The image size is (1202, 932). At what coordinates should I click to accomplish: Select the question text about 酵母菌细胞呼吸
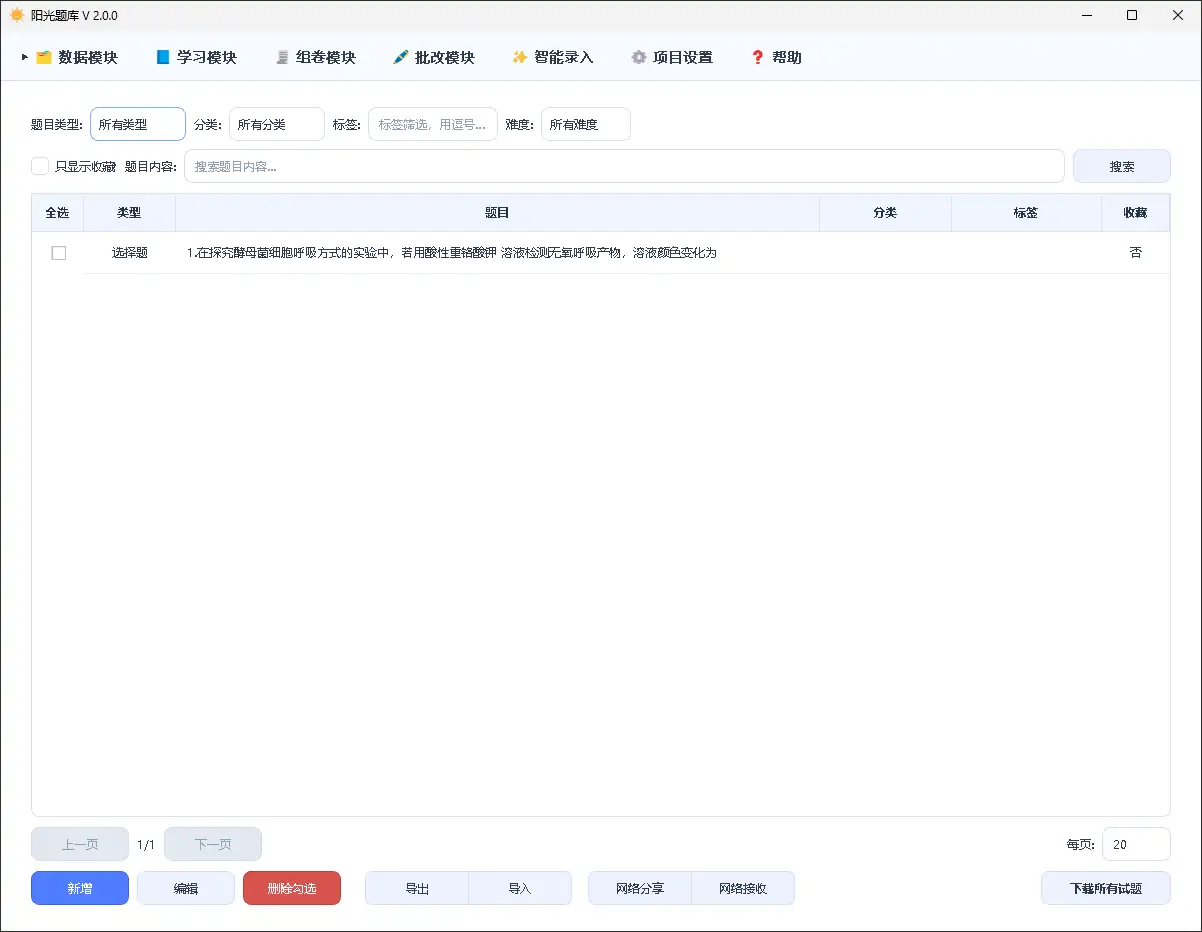tap(452, 253)
